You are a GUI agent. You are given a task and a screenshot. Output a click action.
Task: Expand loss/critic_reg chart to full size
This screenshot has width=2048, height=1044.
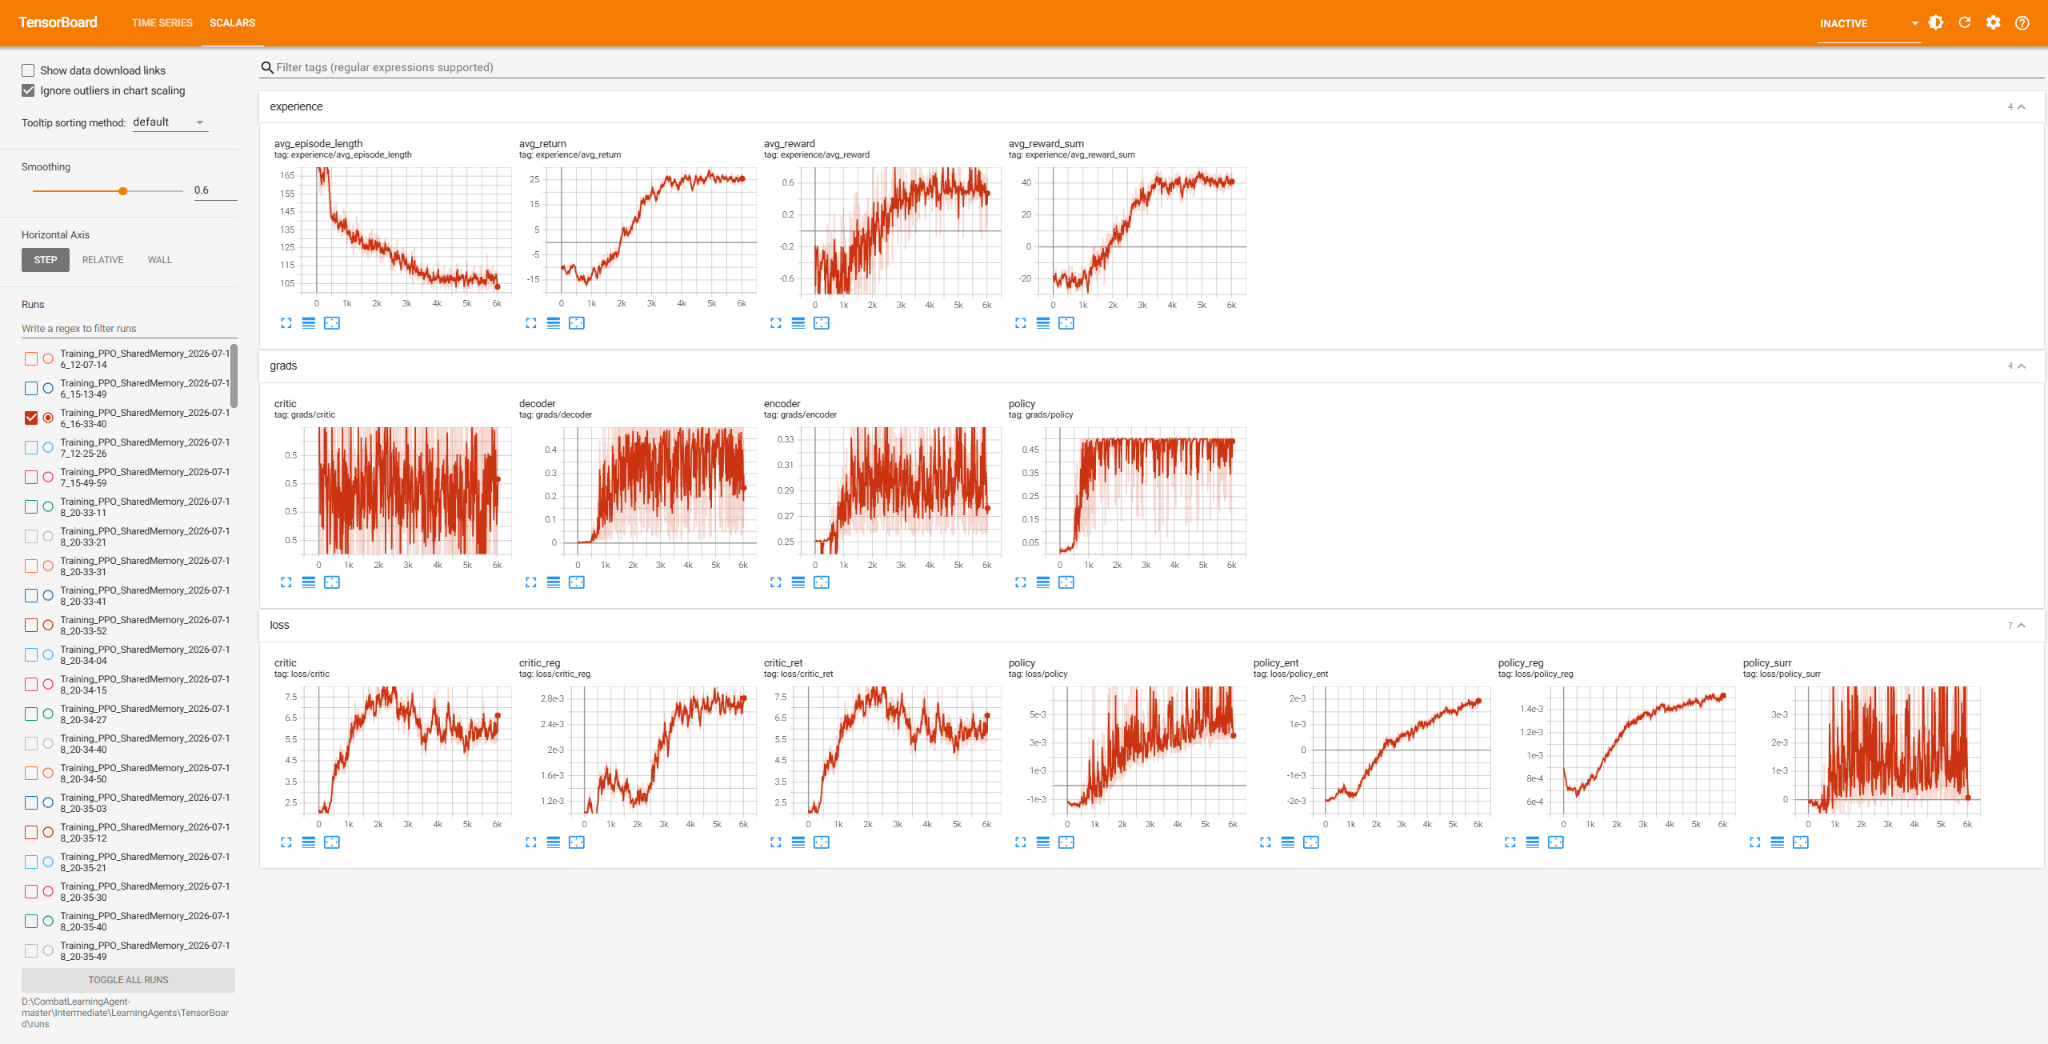tap(530, 842)
